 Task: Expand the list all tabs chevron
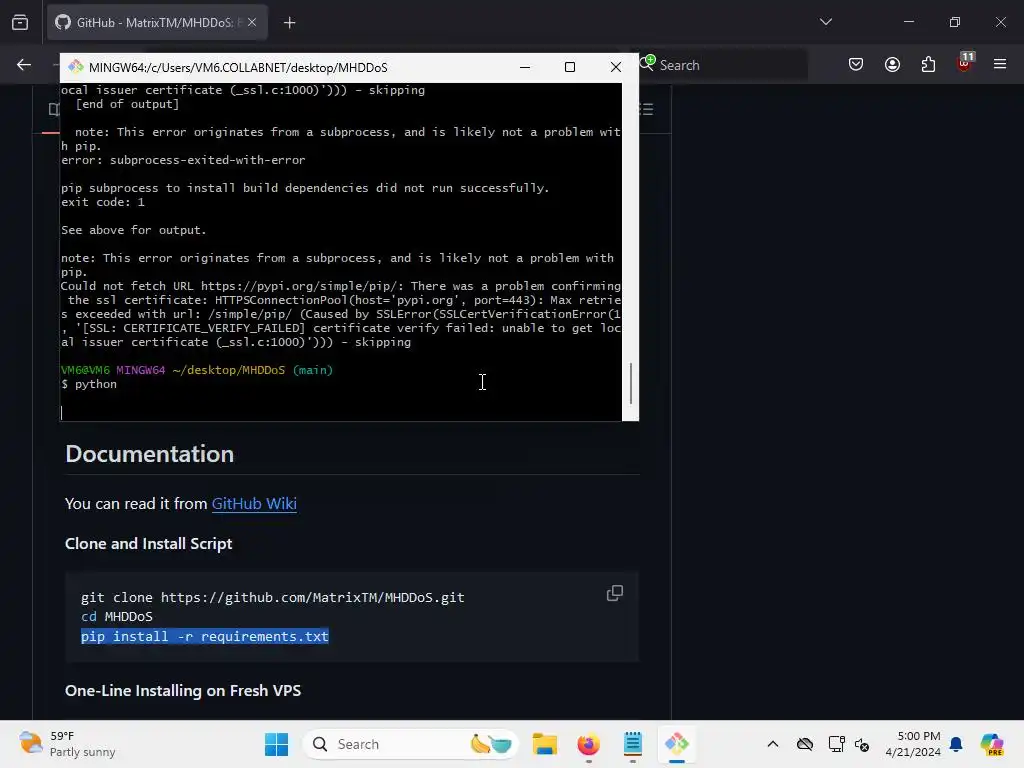pyautogui.click(x=825, y=22)
